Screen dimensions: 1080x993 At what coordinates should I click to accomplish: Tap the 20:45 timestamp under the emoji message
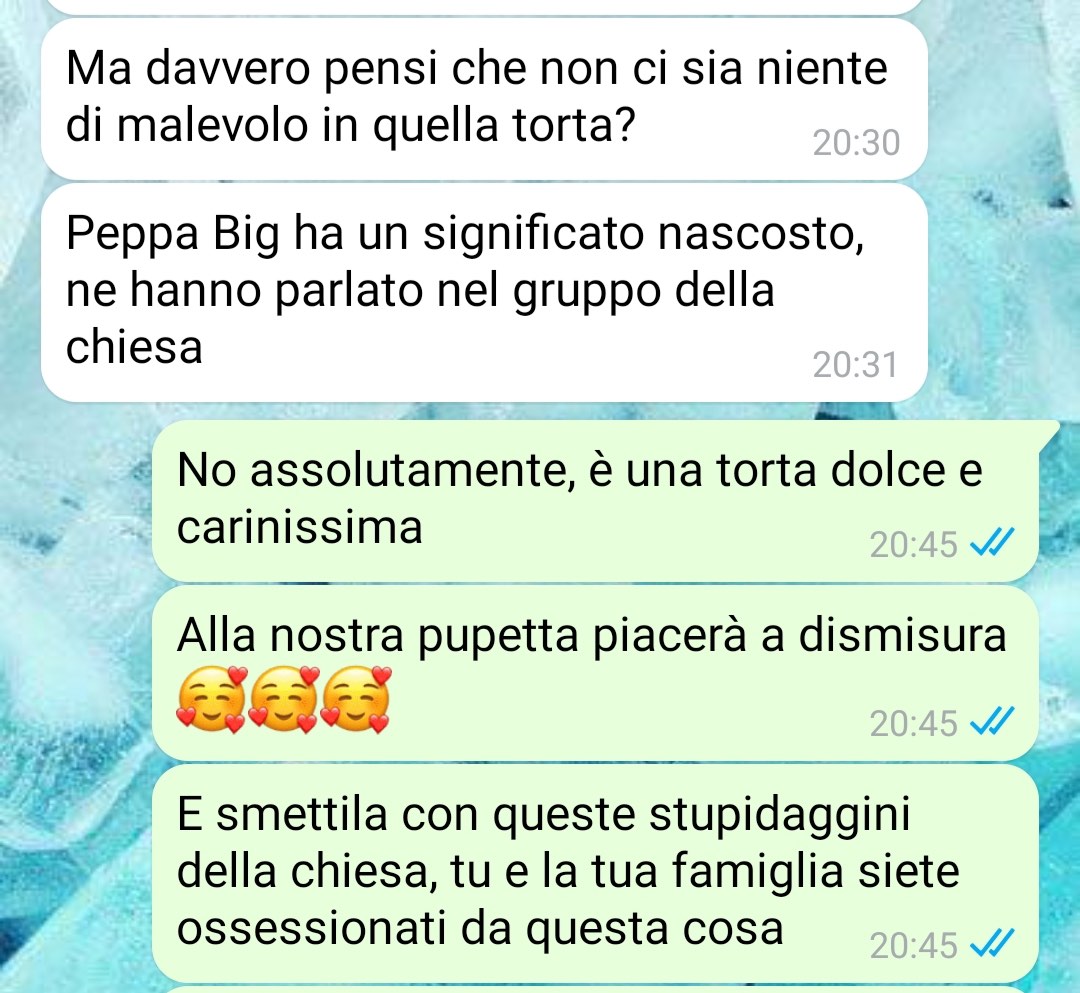pyautogui.click(x=913, y=724)
